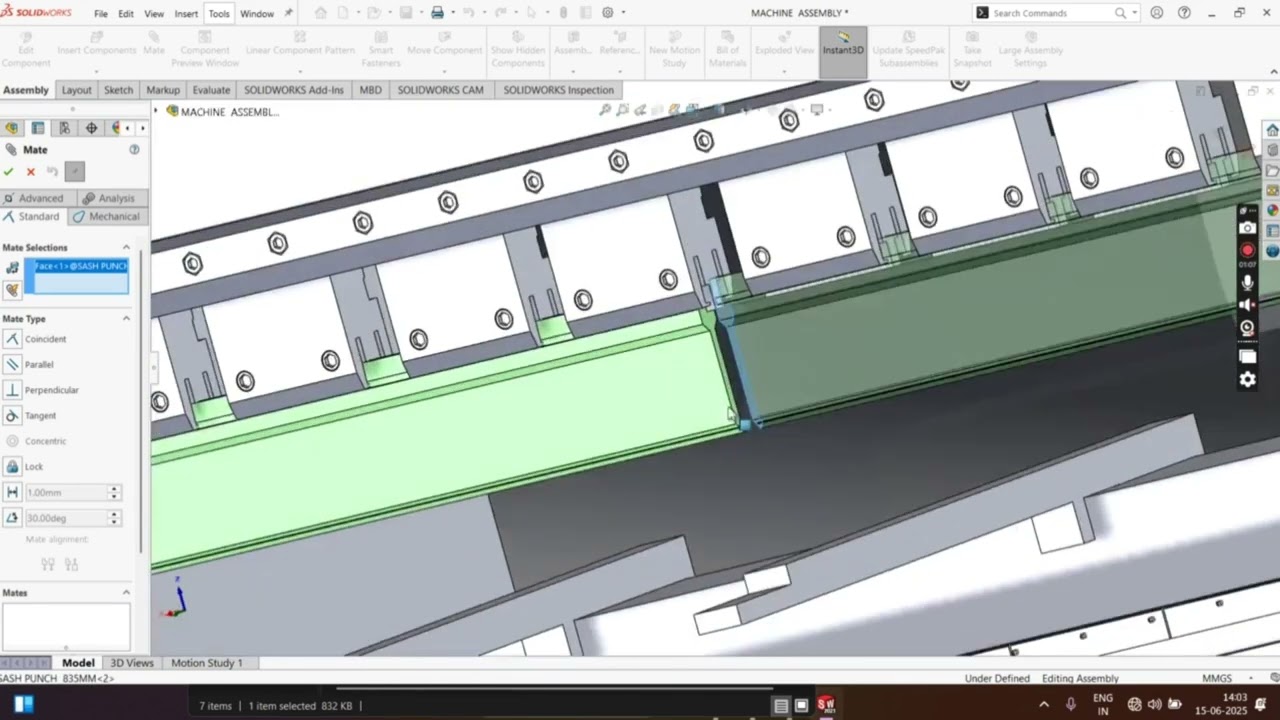
Task: Click SolidWorks icon in Windows taskbar
Action: click(826, 705)
